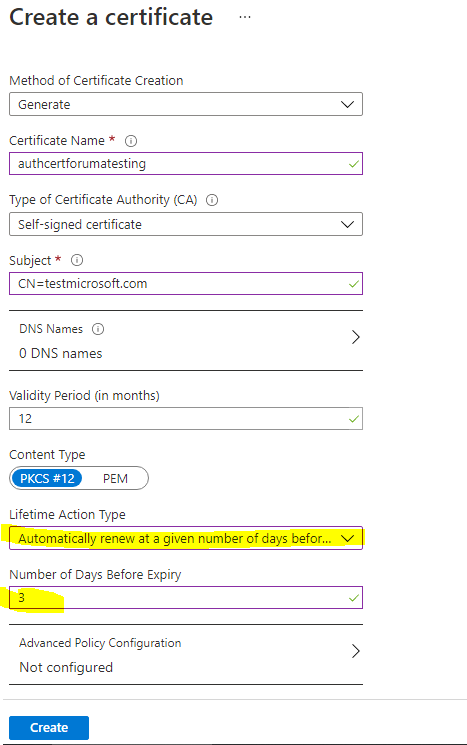
Task: Select PKCS #12 content type
Action: pos(47,478)
